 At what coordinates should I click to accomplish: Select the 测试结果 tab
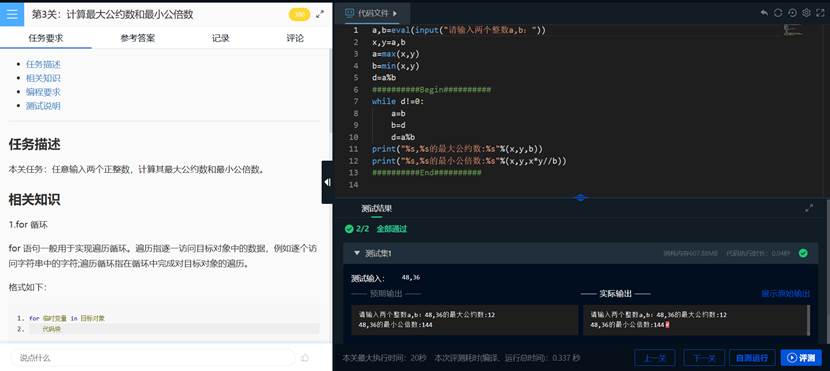pyautogui.click(x=376, y=209)
